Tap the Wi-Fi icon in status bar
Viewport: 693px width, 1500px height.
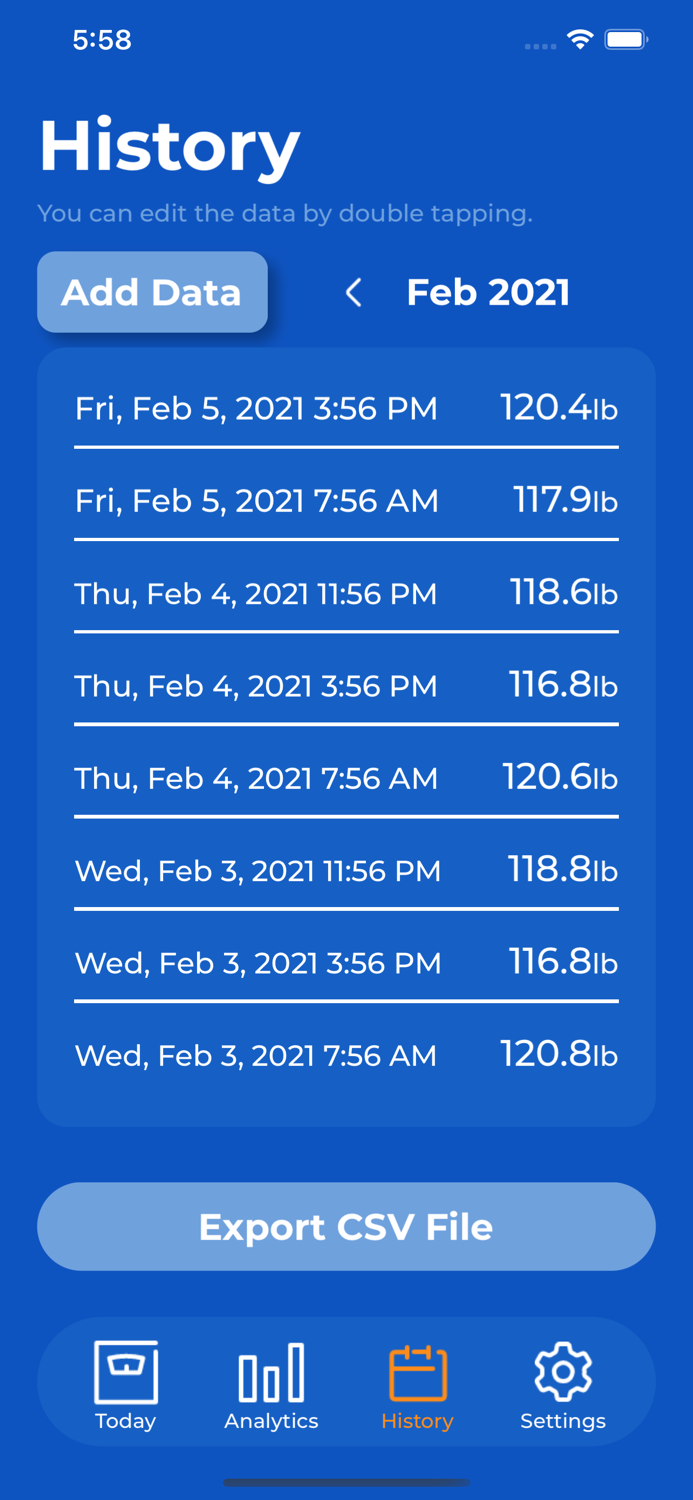pos(581,40)
